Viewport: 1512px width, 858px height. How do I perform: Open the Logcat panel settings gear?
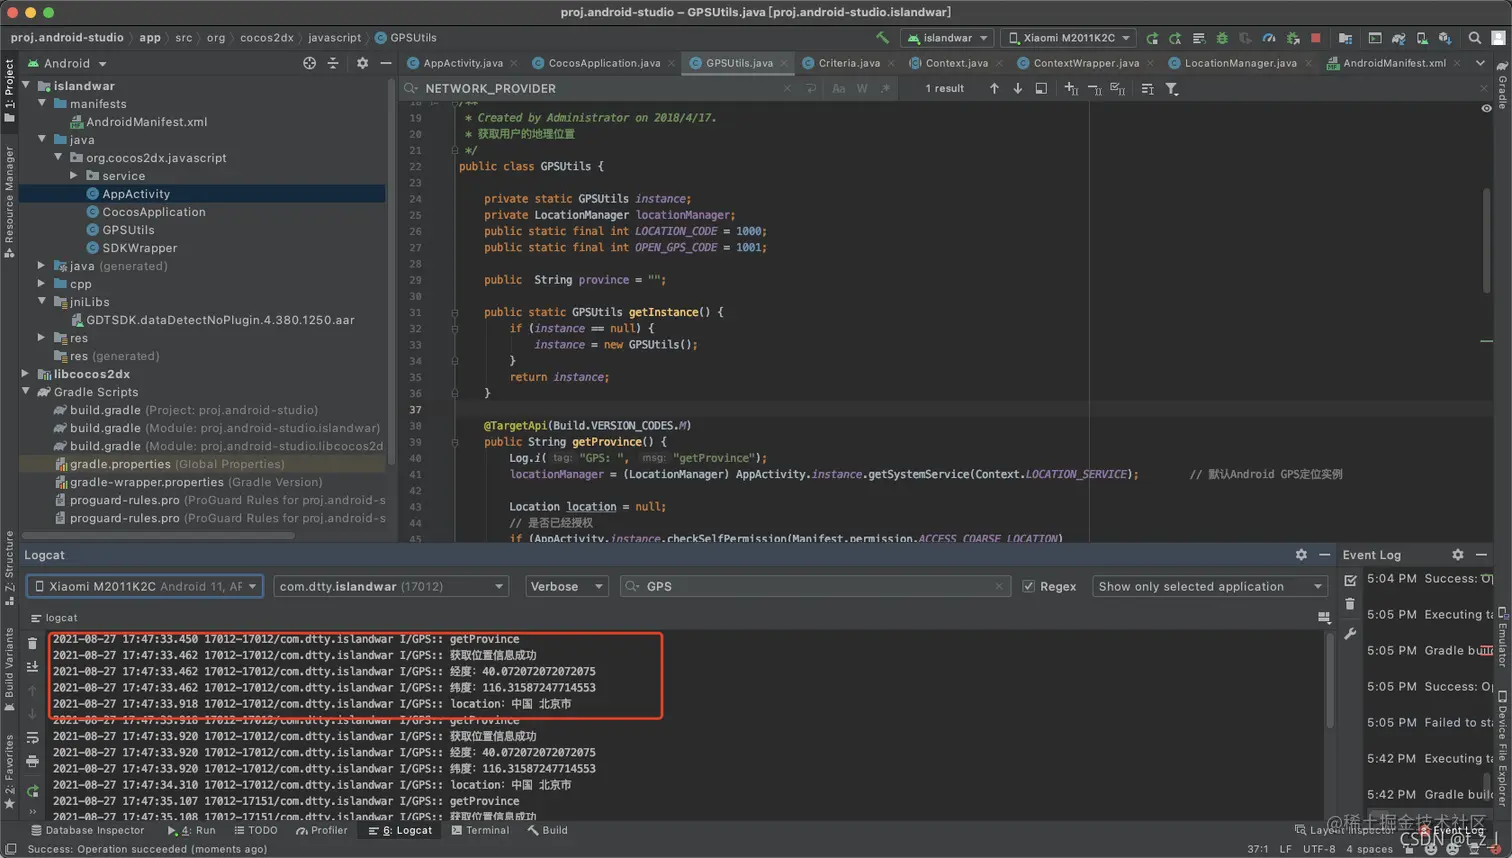(1301, 554)
